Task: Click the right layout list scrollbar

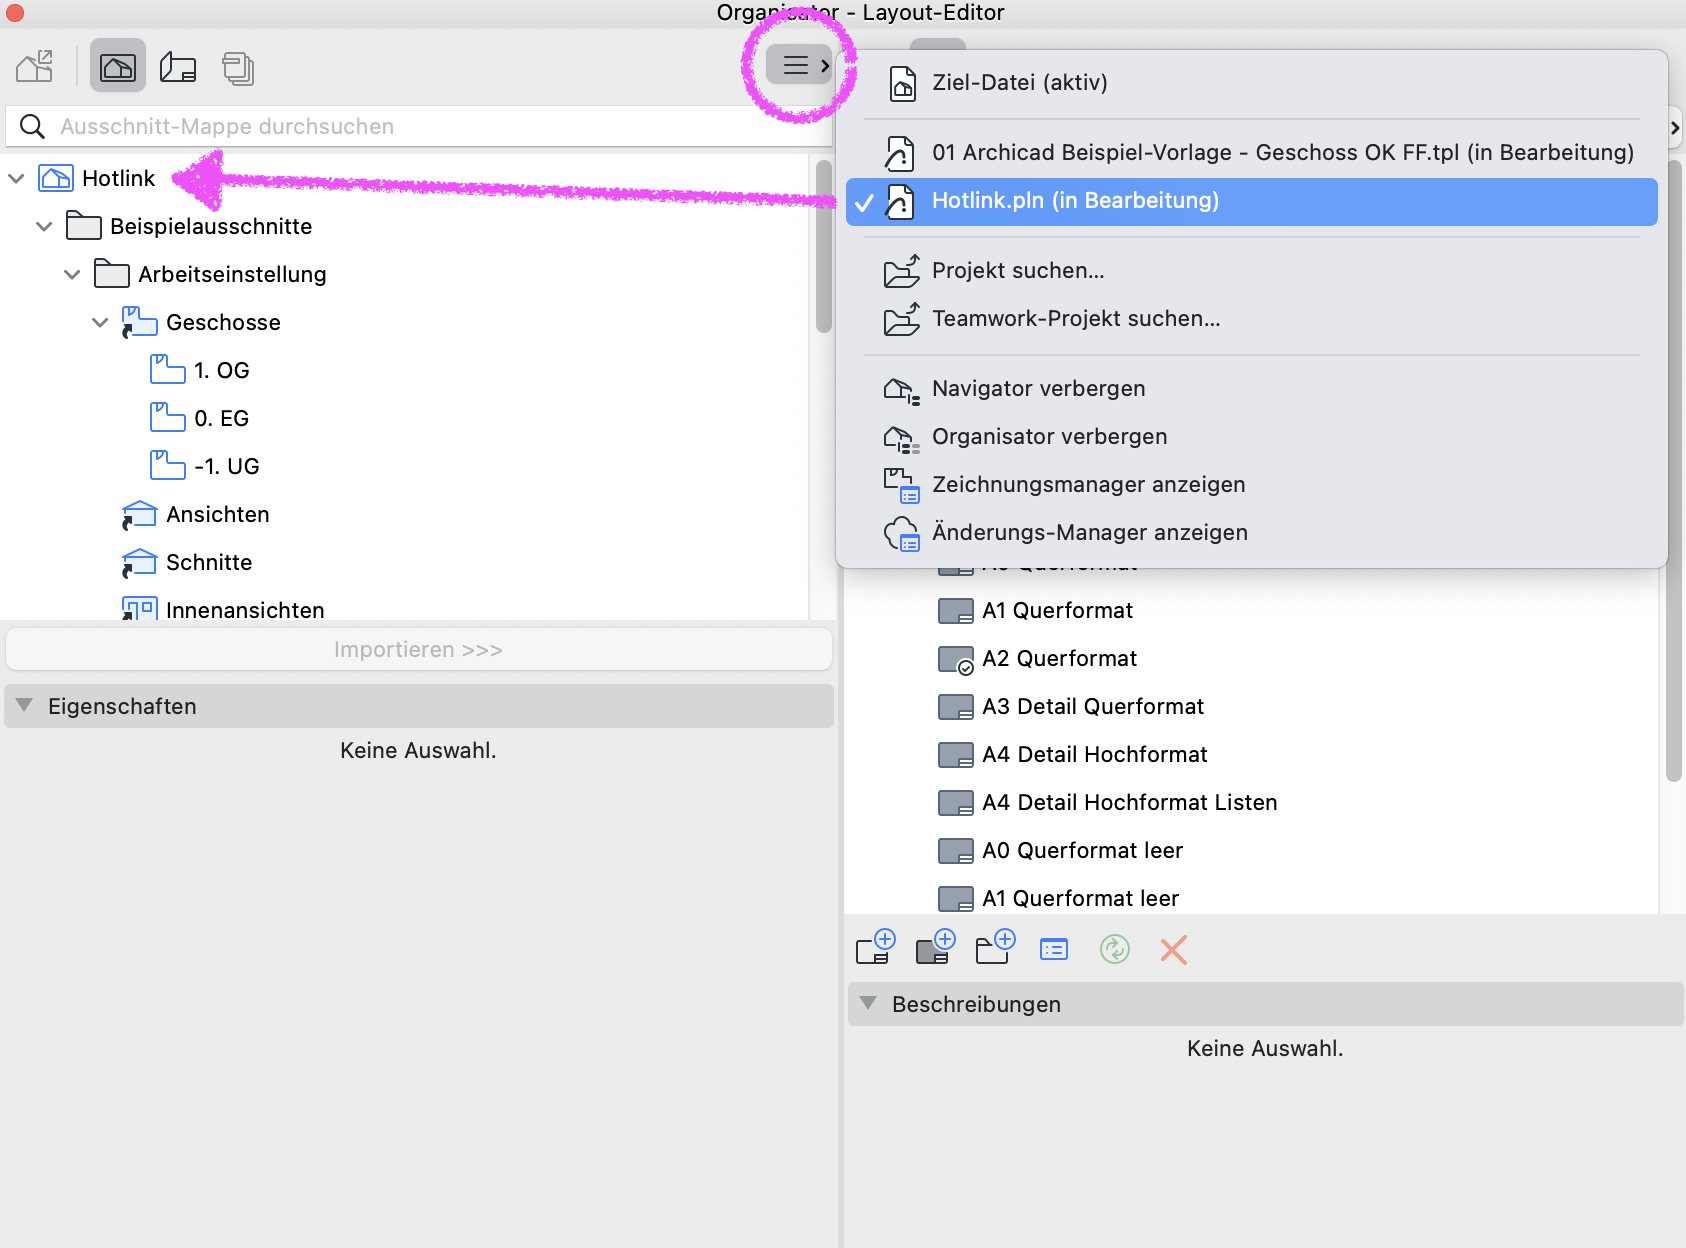Action: point(1674,470)
